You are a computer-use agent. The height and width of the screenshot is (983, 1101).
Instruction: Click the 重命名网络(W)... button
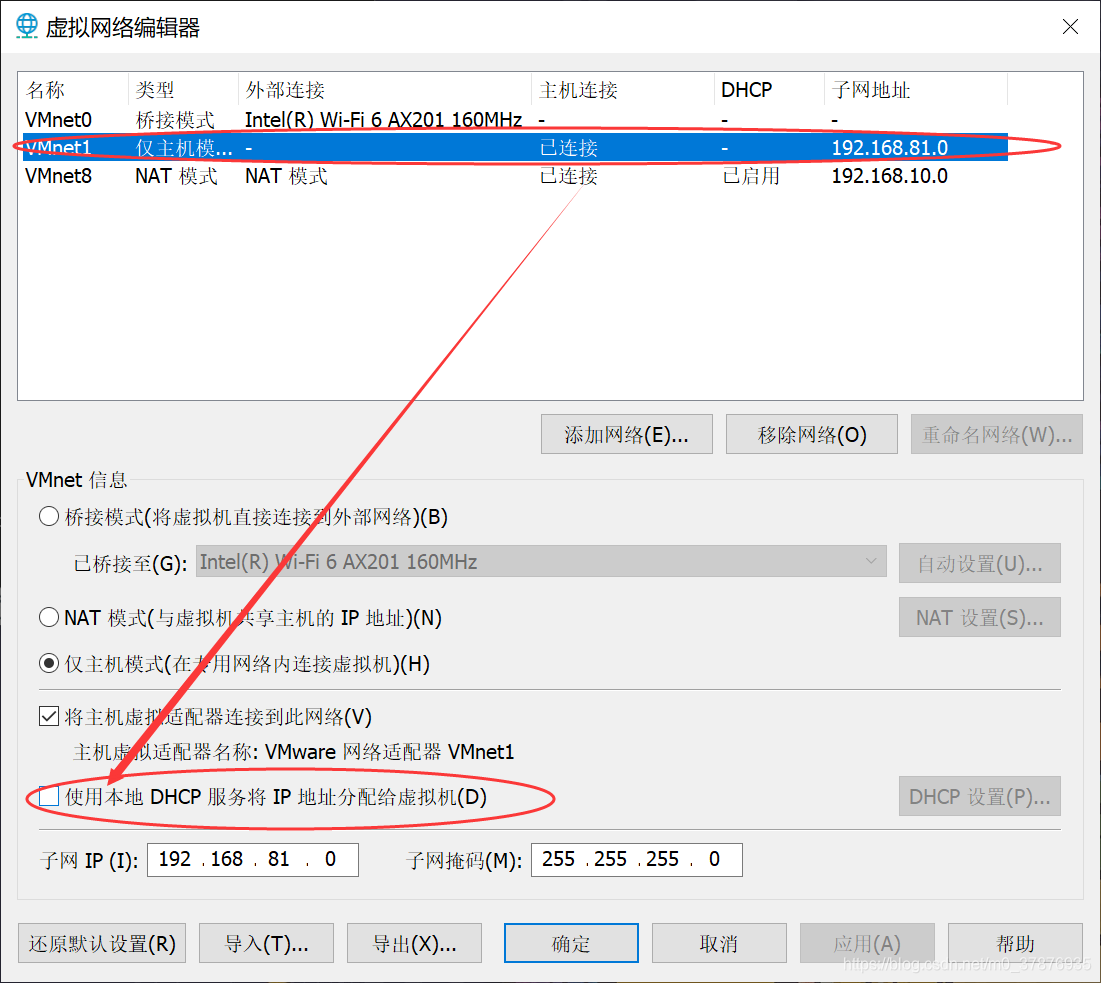pos(996,435)
